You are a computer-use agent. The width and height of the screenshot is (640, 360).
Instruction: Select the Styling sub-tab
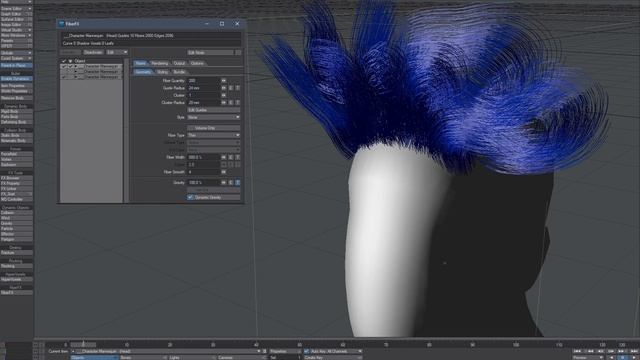coord(162,72)
